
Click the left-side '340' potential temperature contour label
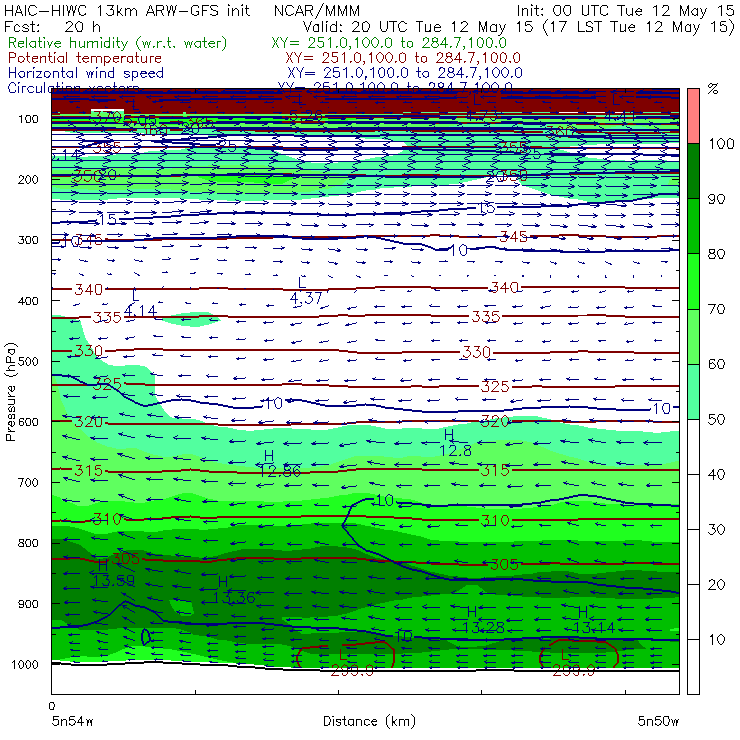coord(88,289)
